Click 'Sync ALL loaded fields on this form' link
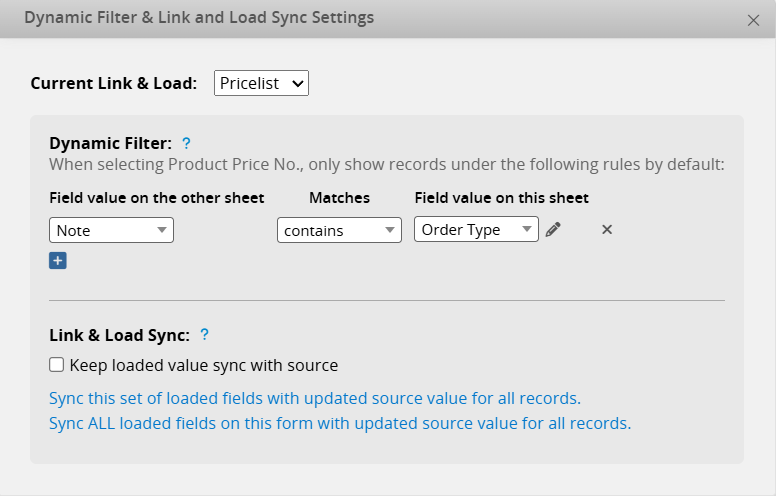Screen dimensions: 776x496 click(340, 423)
